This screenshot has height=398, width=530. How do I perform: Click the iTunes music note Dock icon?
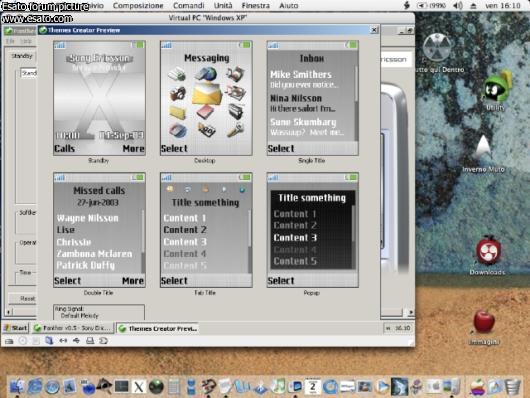coord(279,386)
